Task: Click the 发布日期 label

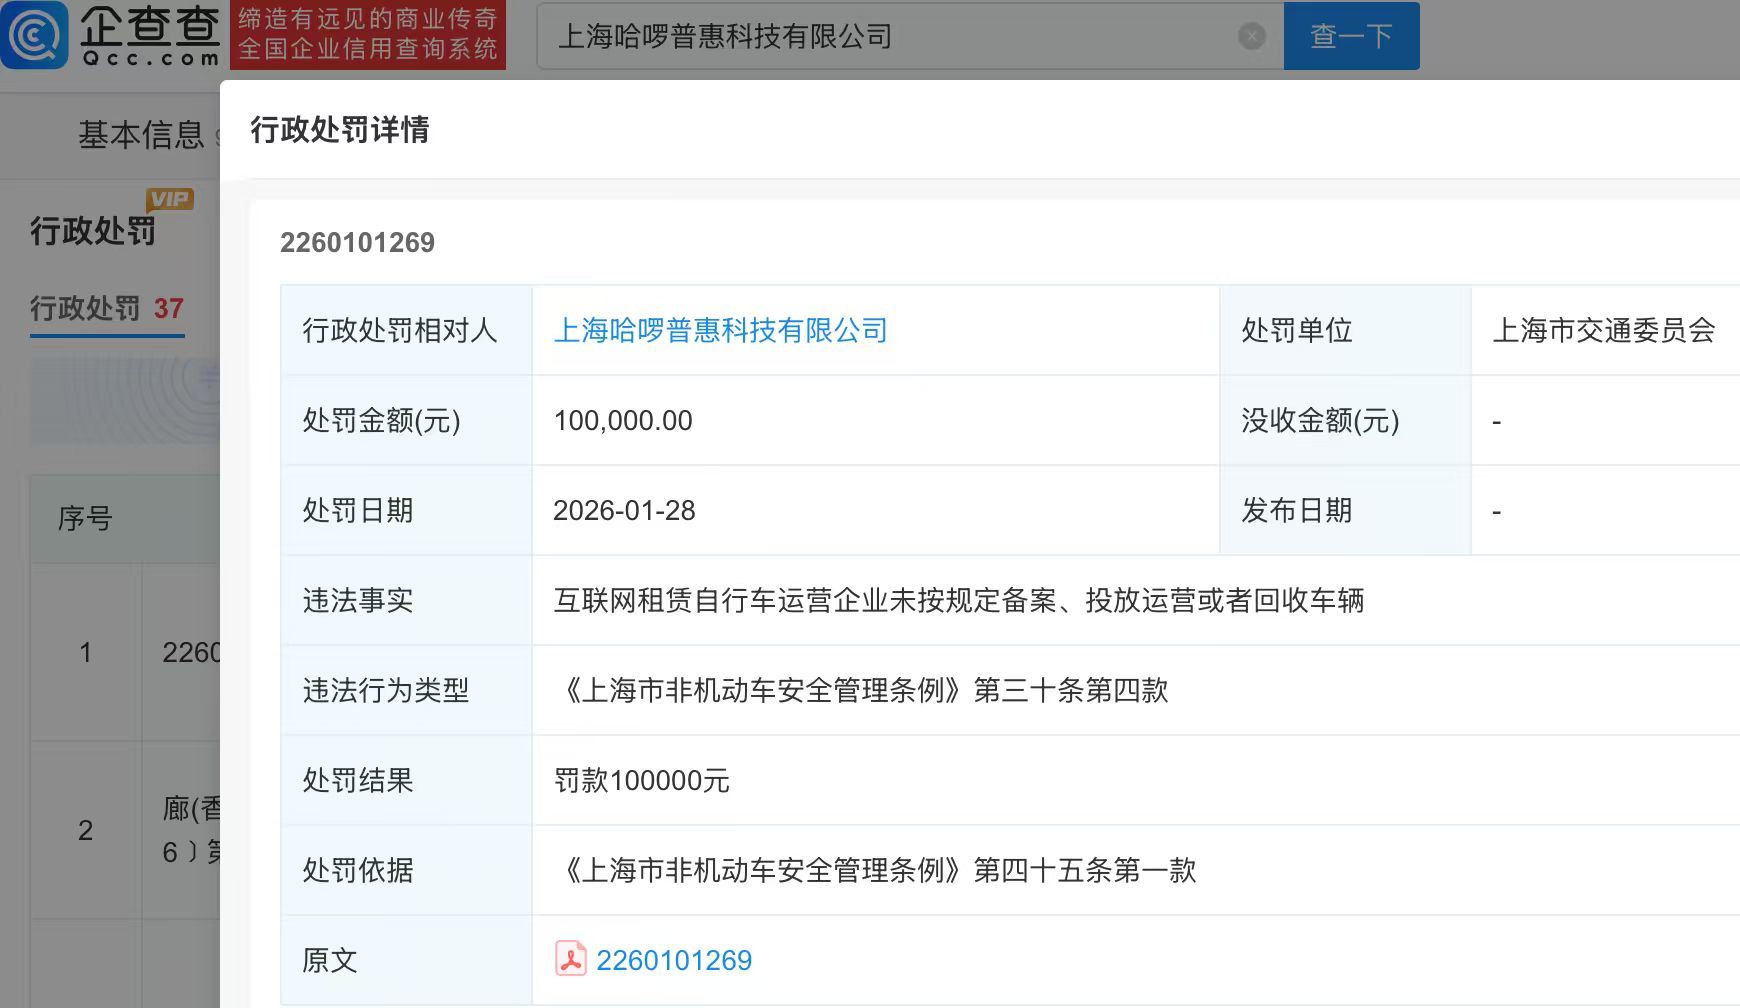Action: pos(1297,510)
